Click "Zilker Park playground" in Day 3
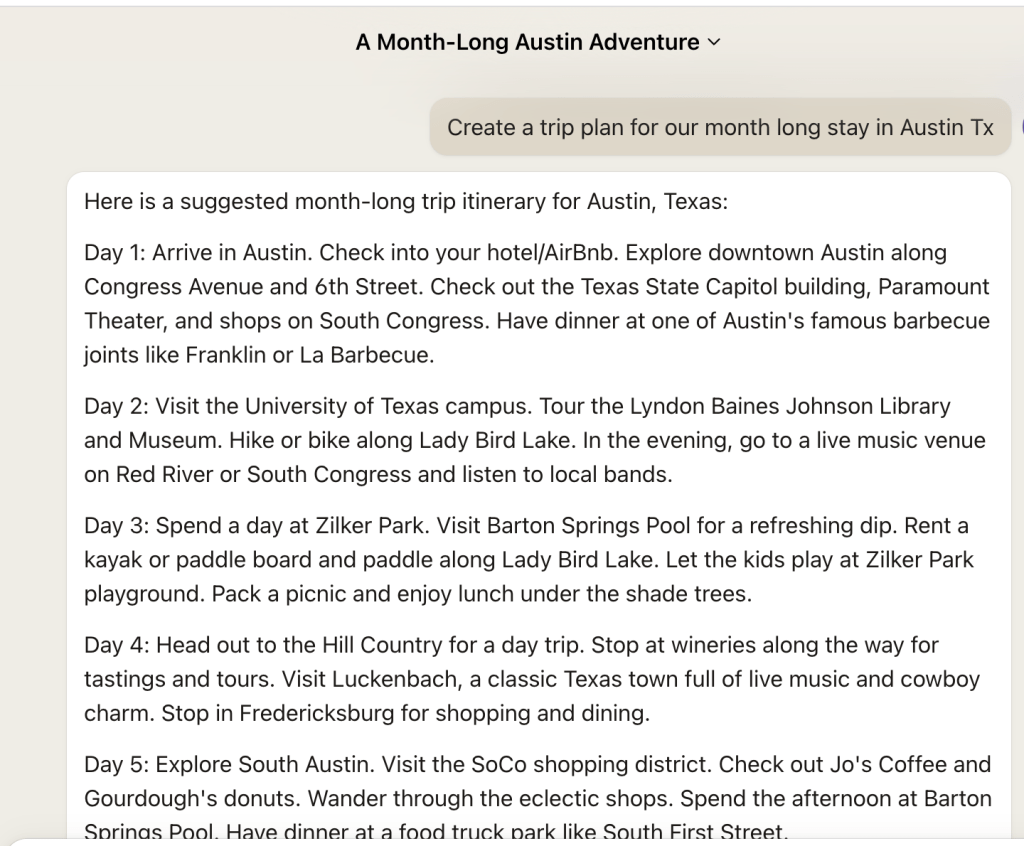The image size is (1024, 846). (x=881, y=560)
